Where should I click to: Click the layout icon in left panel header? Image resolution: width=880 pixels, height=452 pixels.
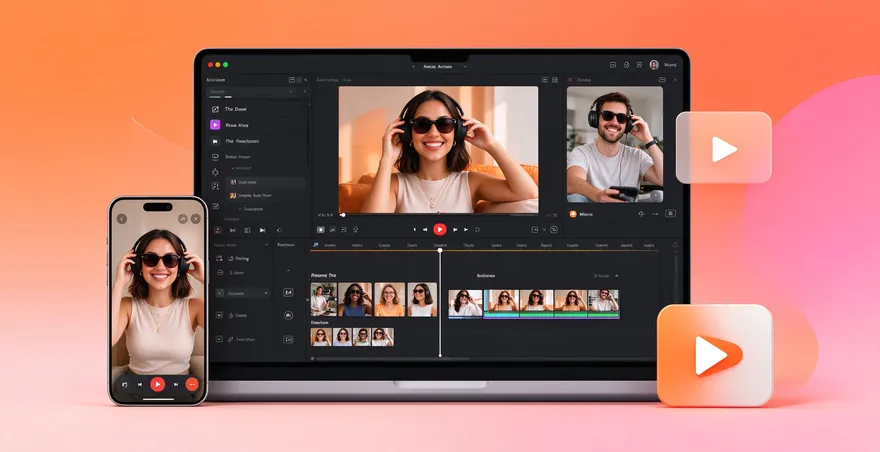click(292, 80)
